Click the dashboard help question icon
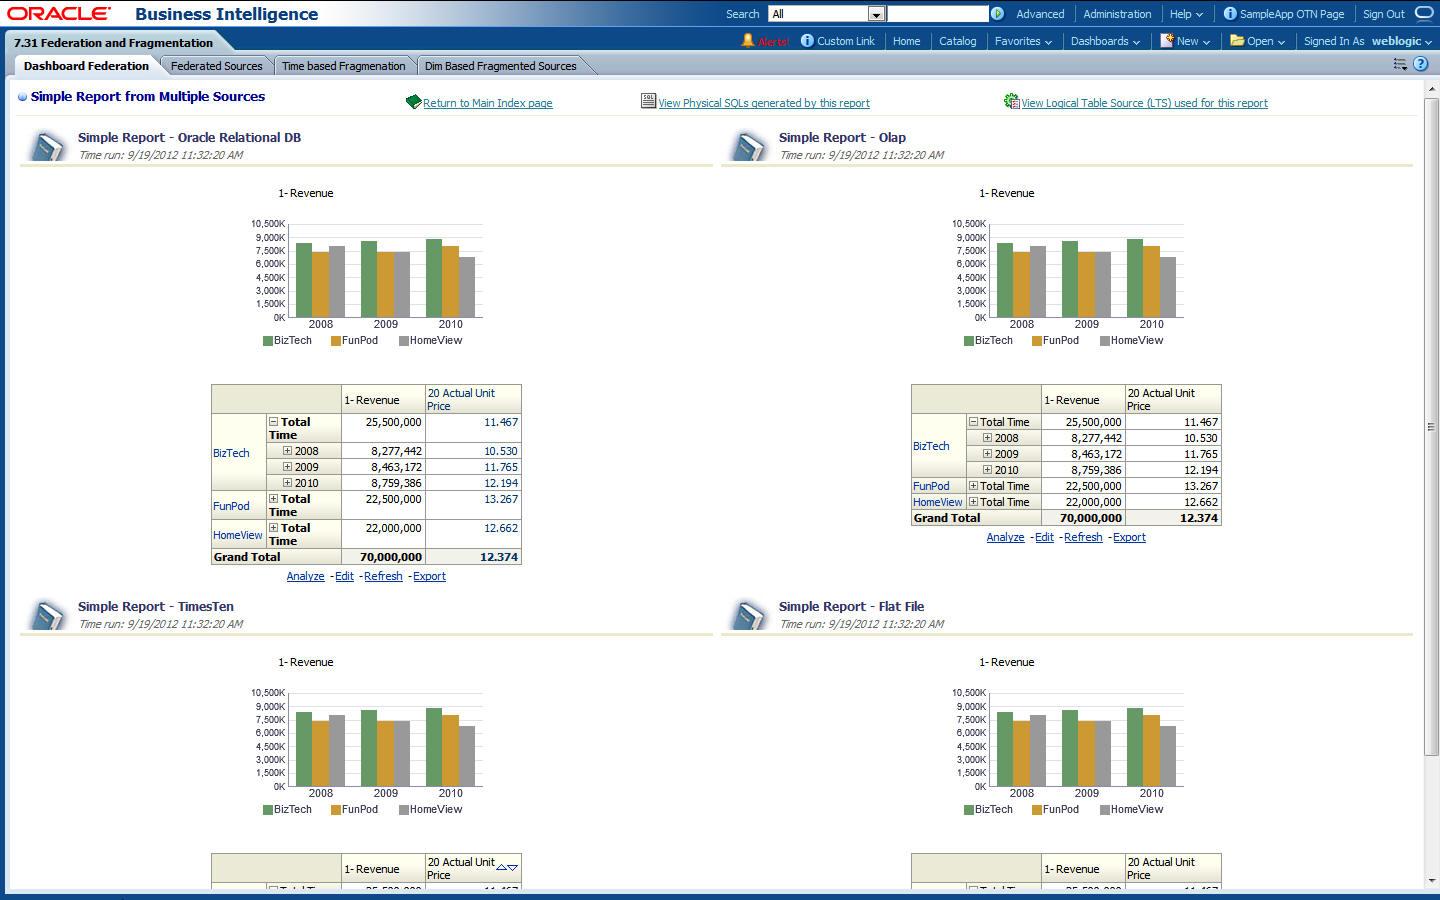Viewport: 1440px width, 900px height. [1420, 64]
